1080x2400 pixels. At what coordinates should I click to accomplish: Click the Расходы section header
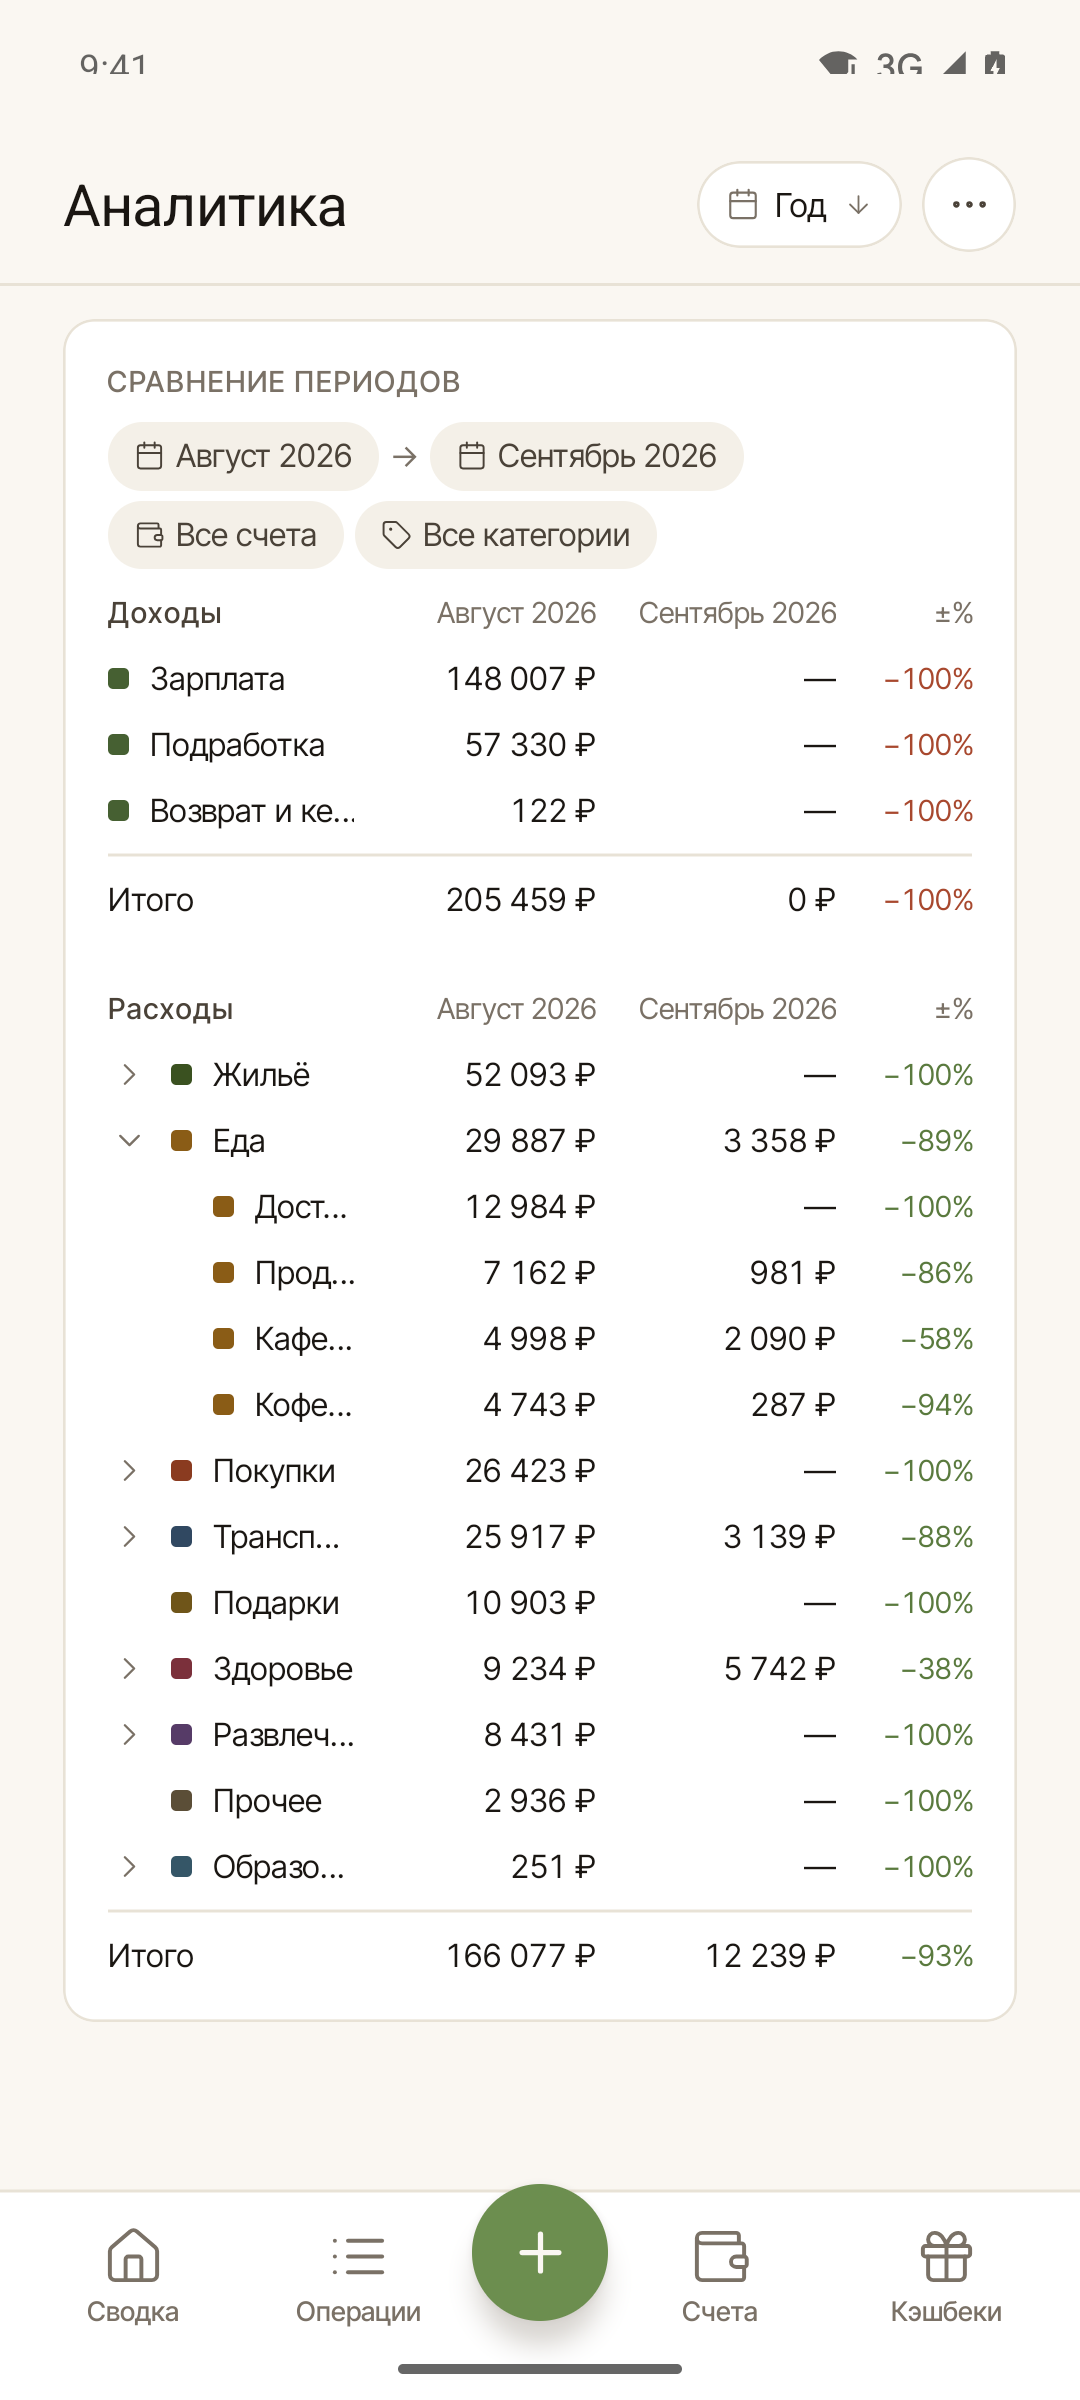170,1009
